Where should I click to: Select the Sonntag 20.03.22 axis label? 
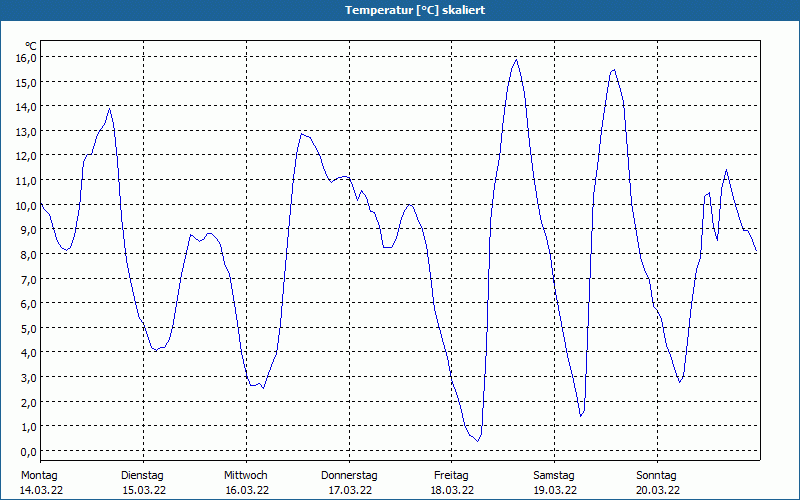click(x=657, y=483)
